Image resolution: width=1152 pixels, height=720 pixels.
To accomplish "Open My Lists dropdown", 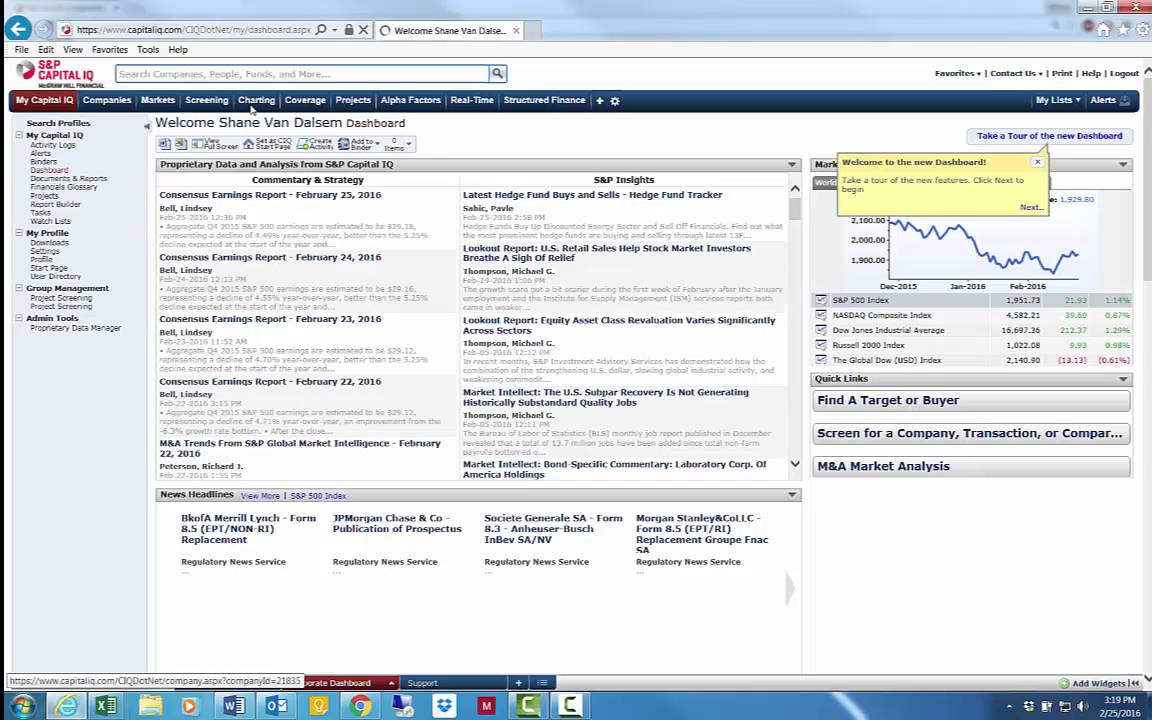I will [x=1058, y=100].
